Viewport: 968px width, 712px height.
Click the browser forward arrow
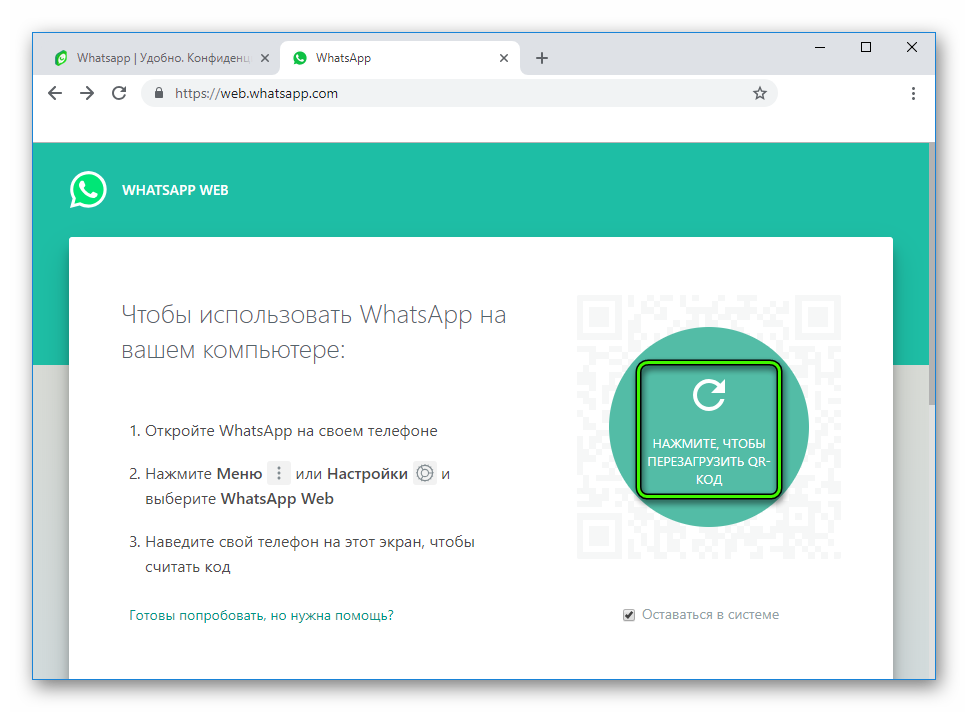[x=87, y=93]
